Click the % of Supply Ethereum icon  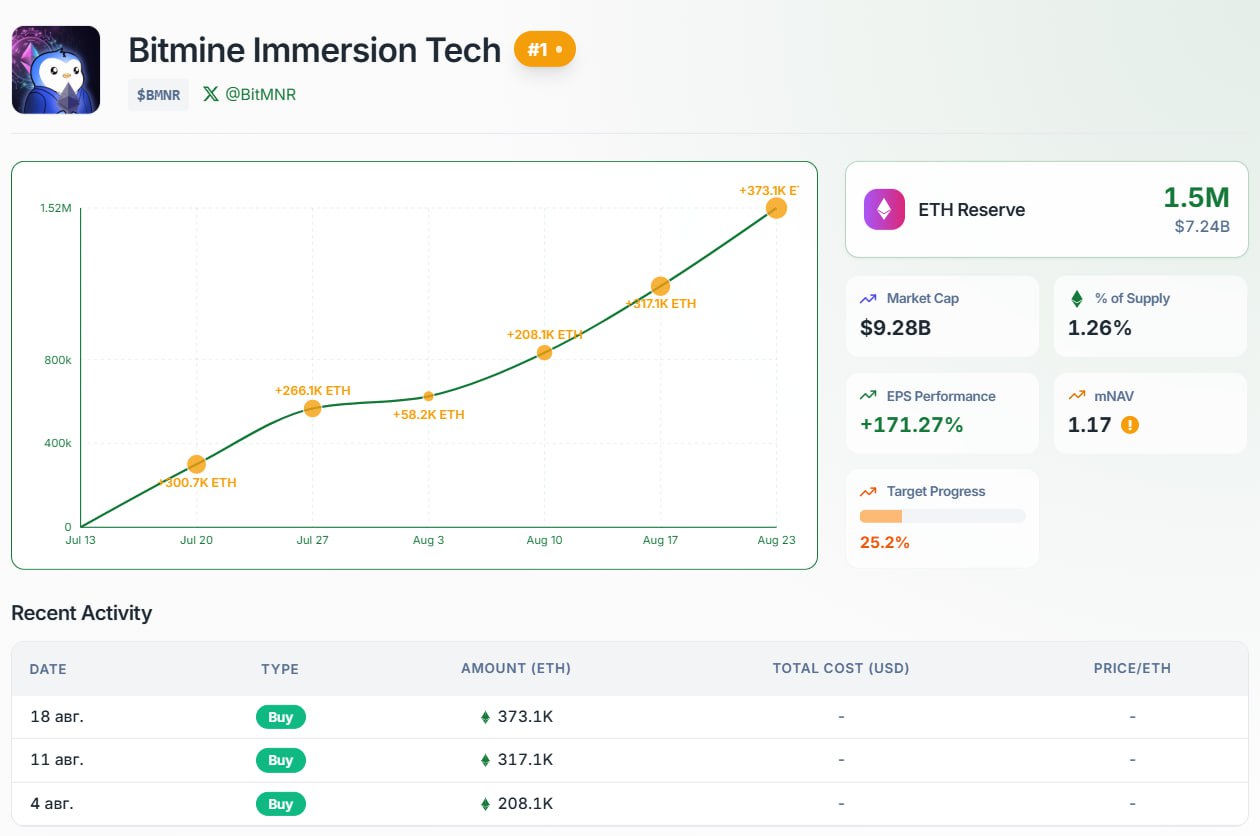tap(1077, 298)
